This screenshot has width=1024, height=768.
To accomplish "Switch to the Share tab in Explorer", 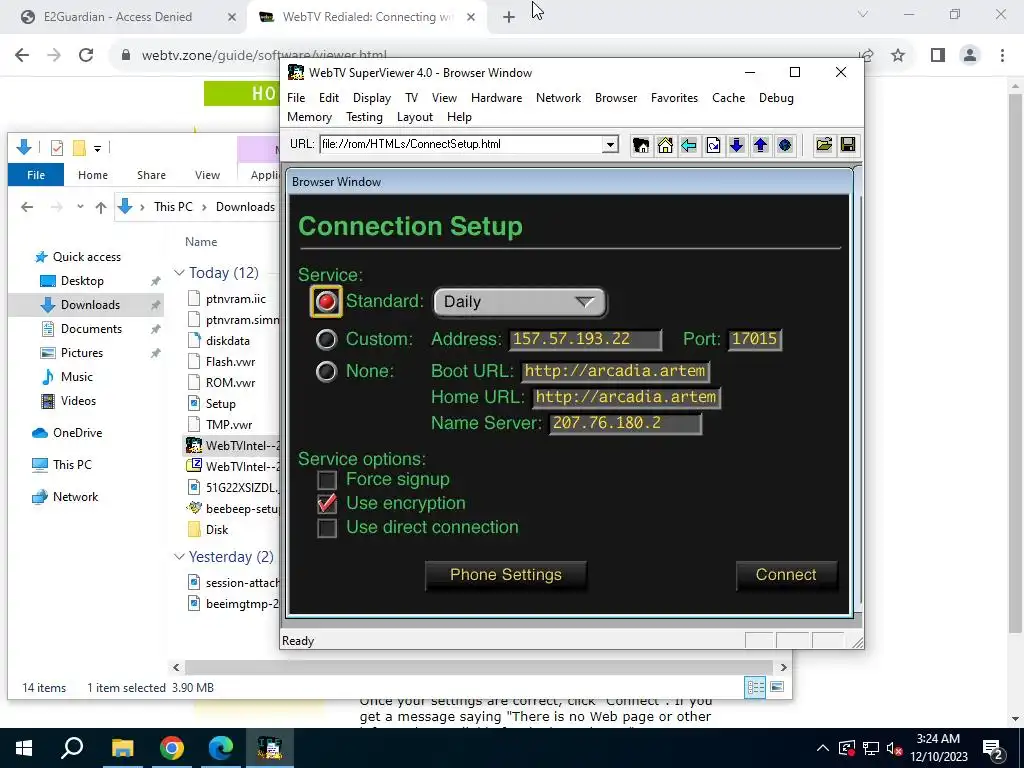I will tap(151, 175).
